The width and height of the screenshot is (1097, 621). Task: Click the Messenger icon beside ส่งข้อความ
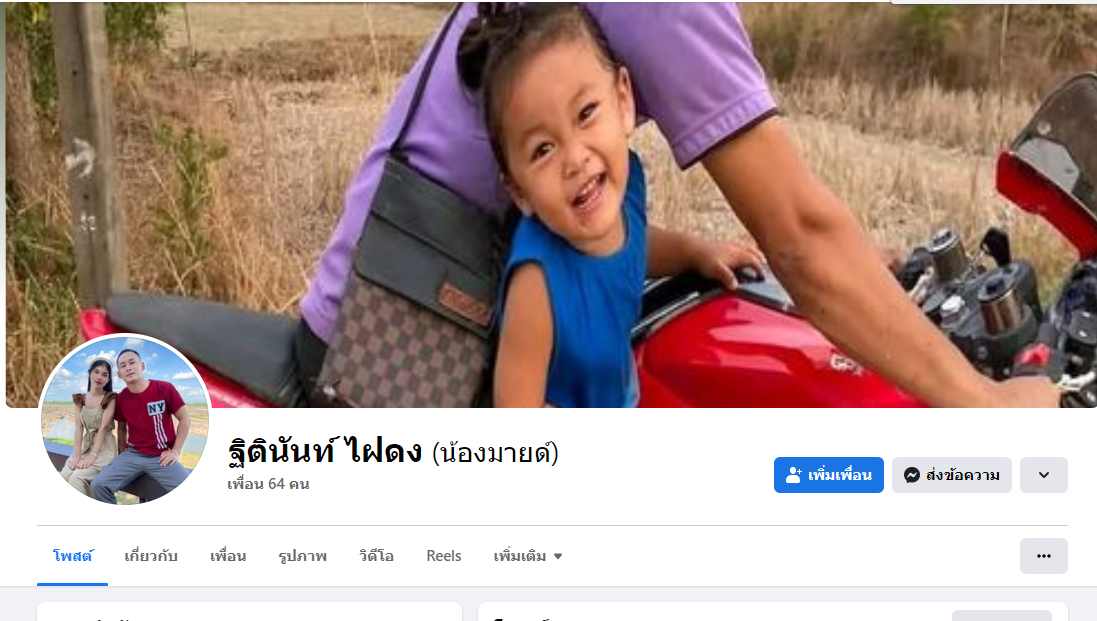coord(912,475)
